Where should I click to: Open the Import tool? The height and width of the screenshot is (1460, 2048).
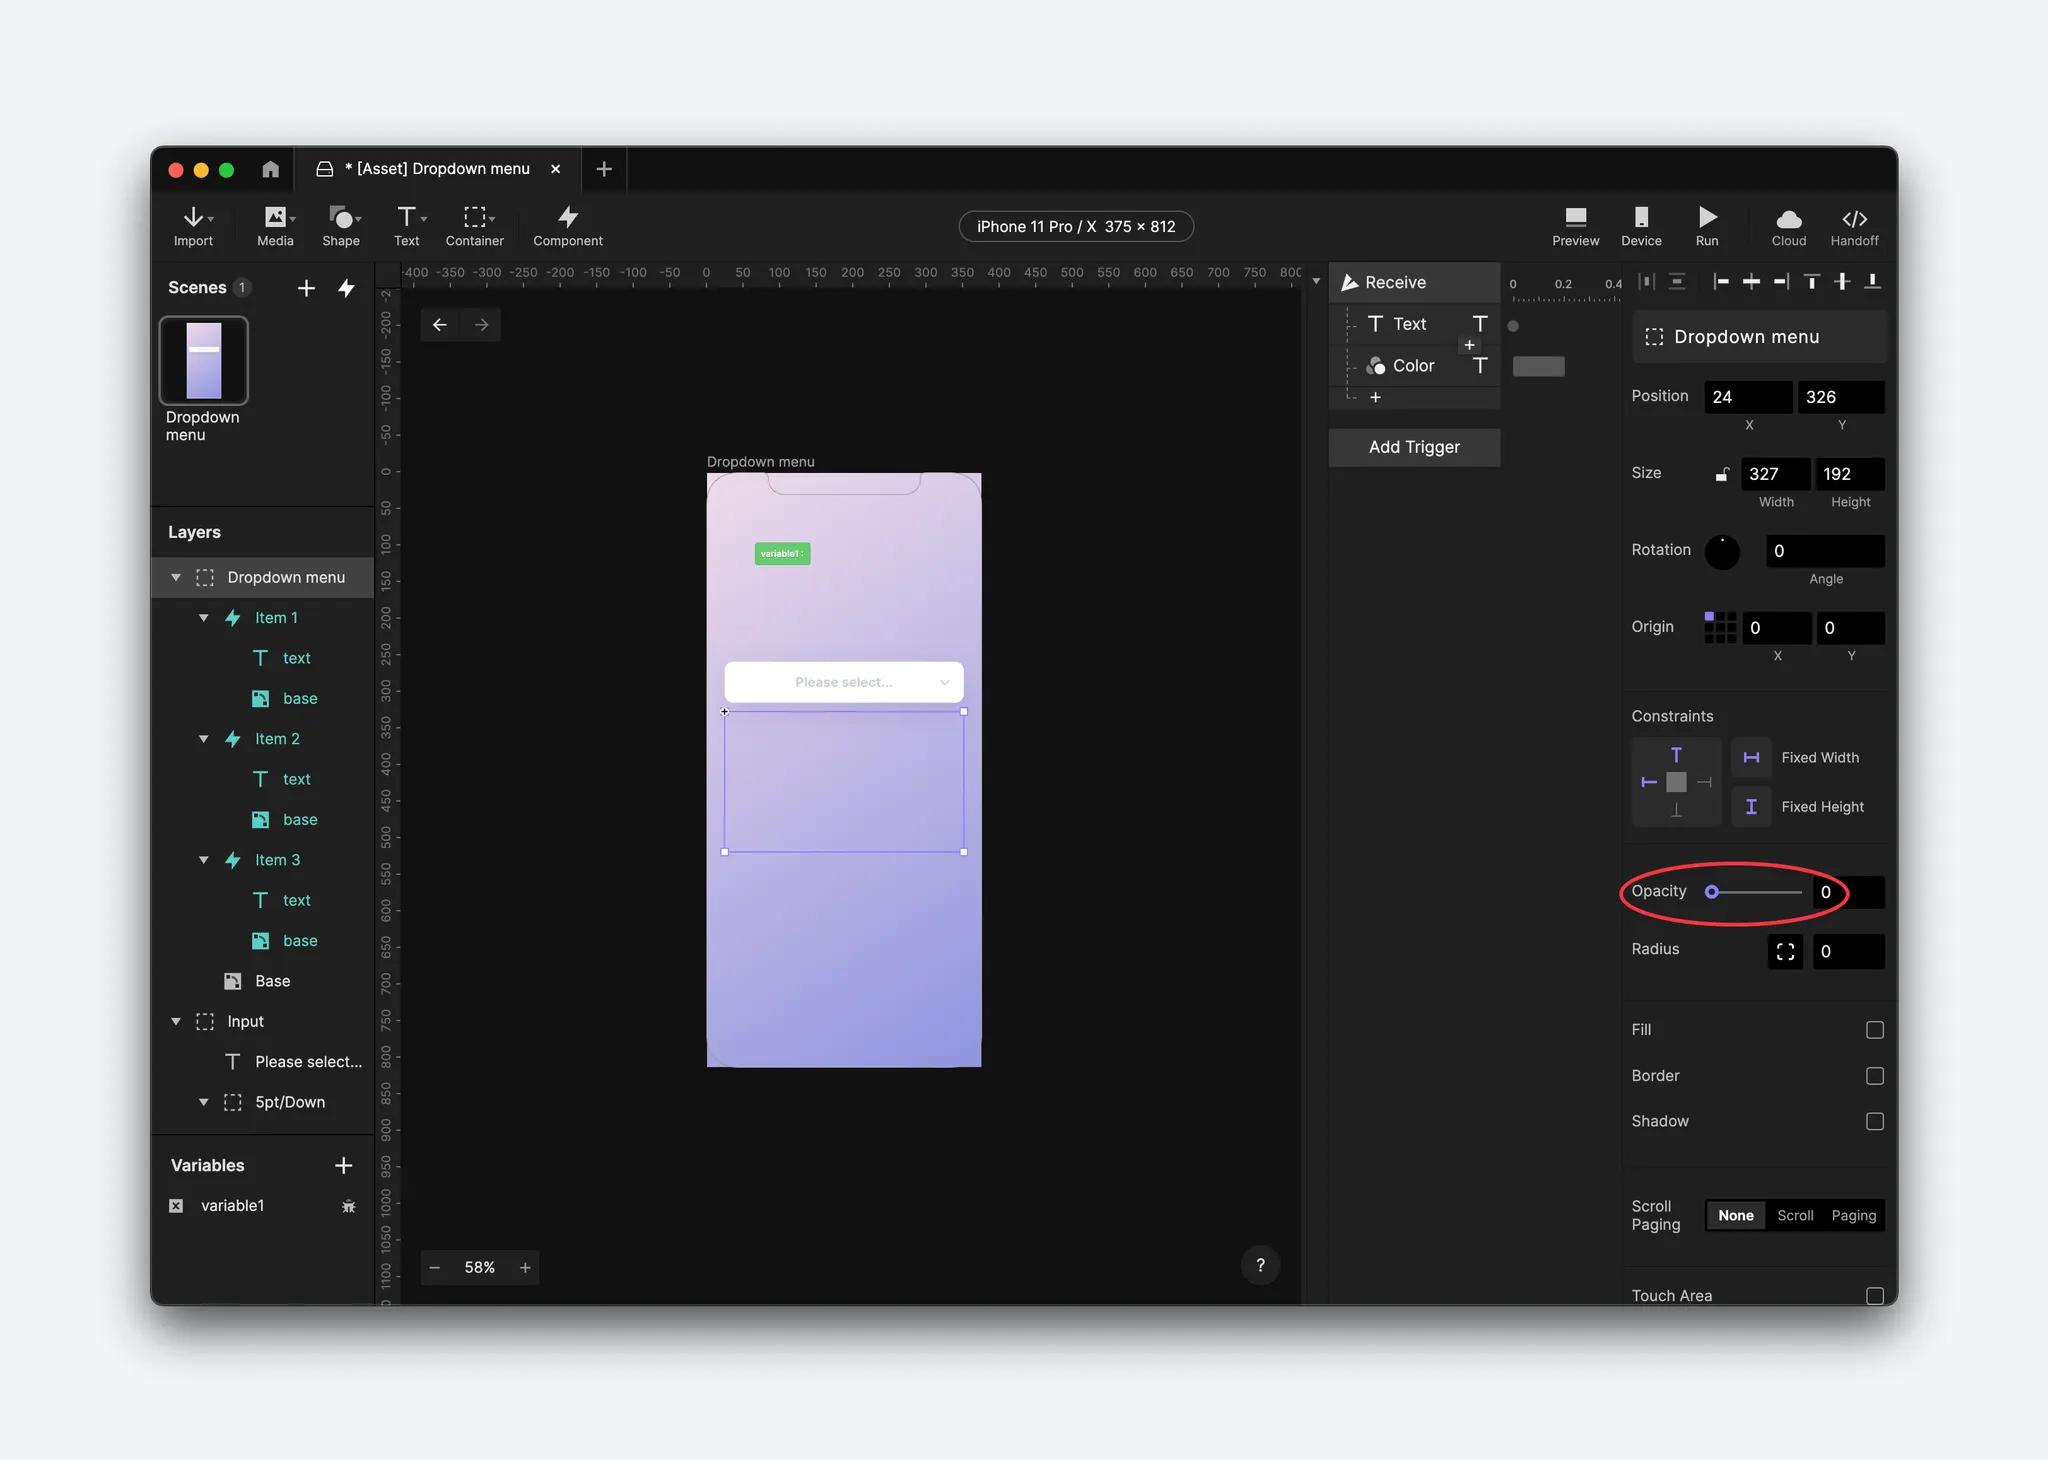(194, 226)
